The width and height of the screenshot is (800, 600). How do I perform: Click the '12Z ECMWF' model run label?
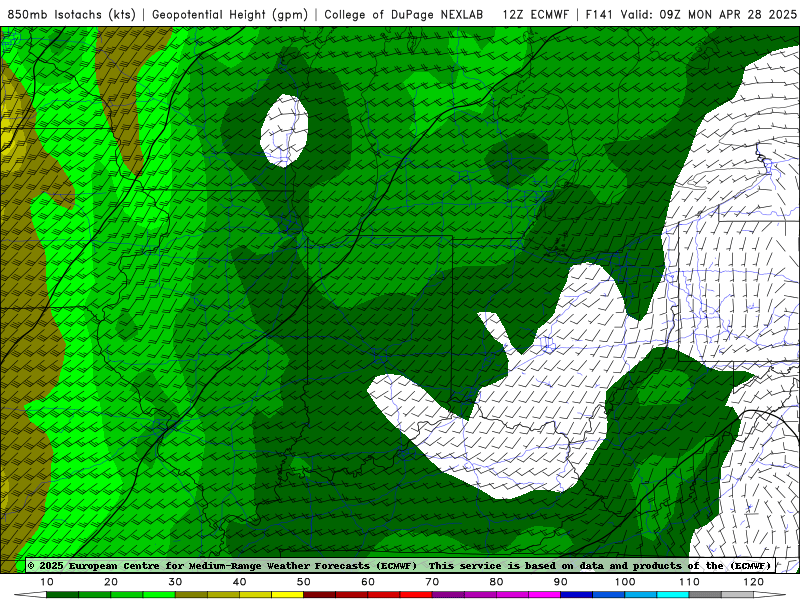coord(535,15)
